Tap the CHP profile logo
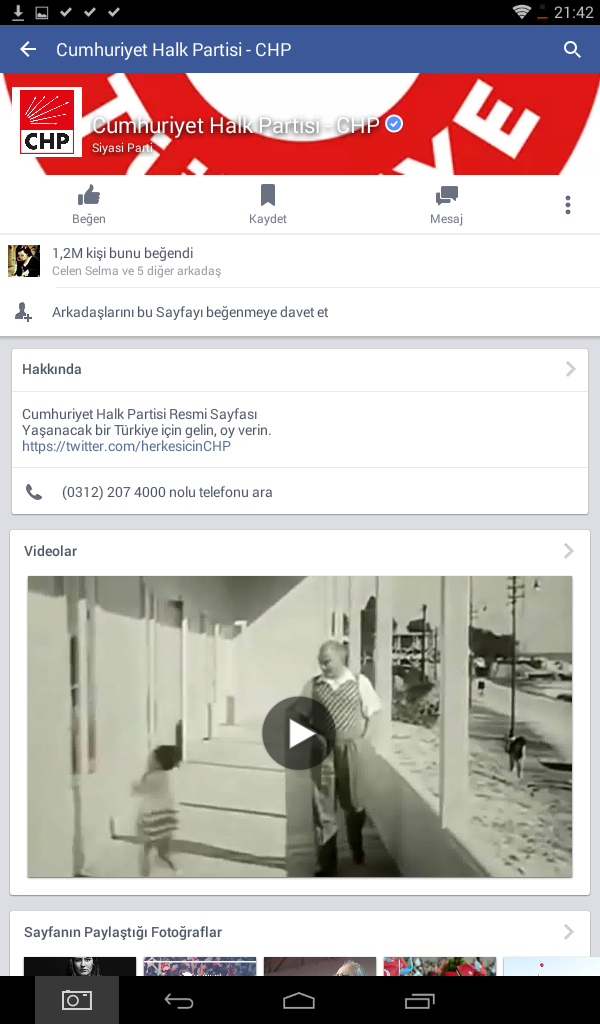Image resolution: width=600 pixels, height=1024 pixels. point(47,122)
